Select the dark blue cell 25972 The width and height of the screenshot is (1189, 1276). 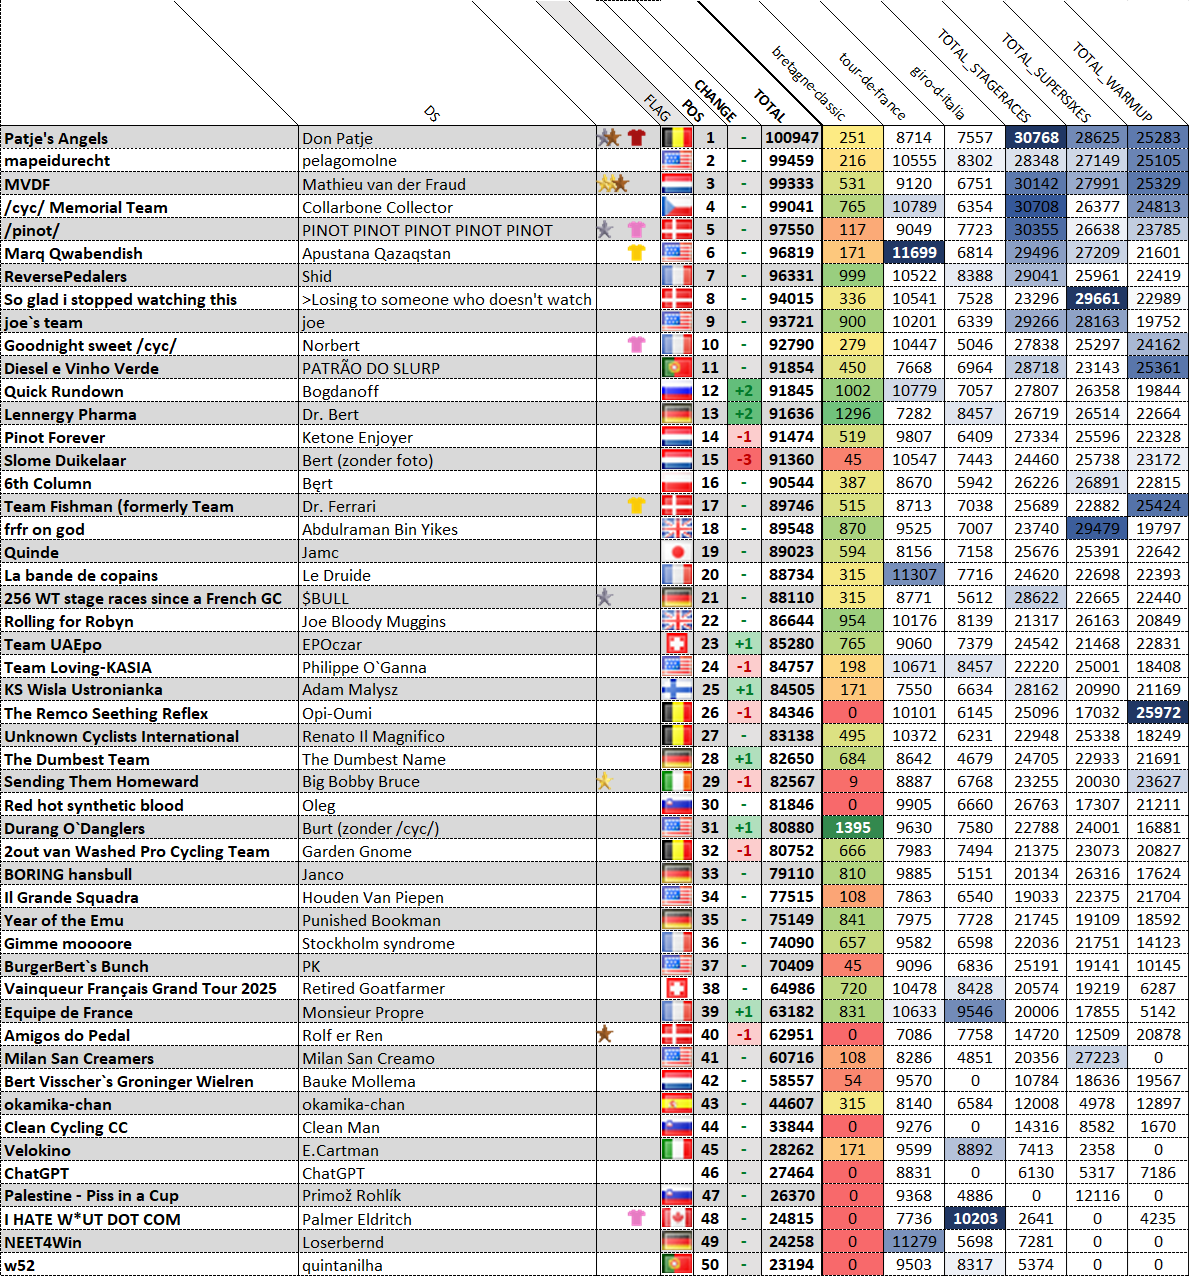1158,712
